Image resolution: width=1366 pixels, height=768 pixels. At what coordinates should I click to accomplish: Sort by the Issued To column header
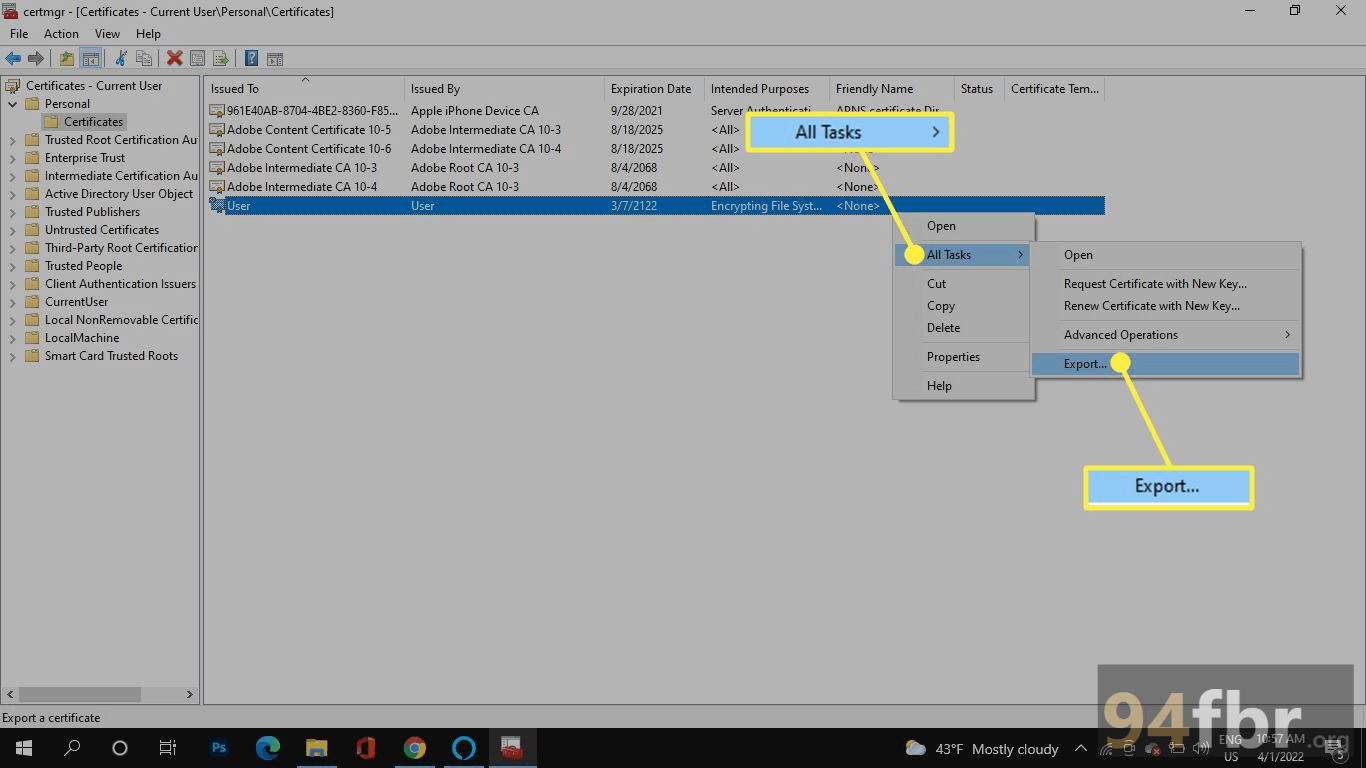tap(304, 89)
